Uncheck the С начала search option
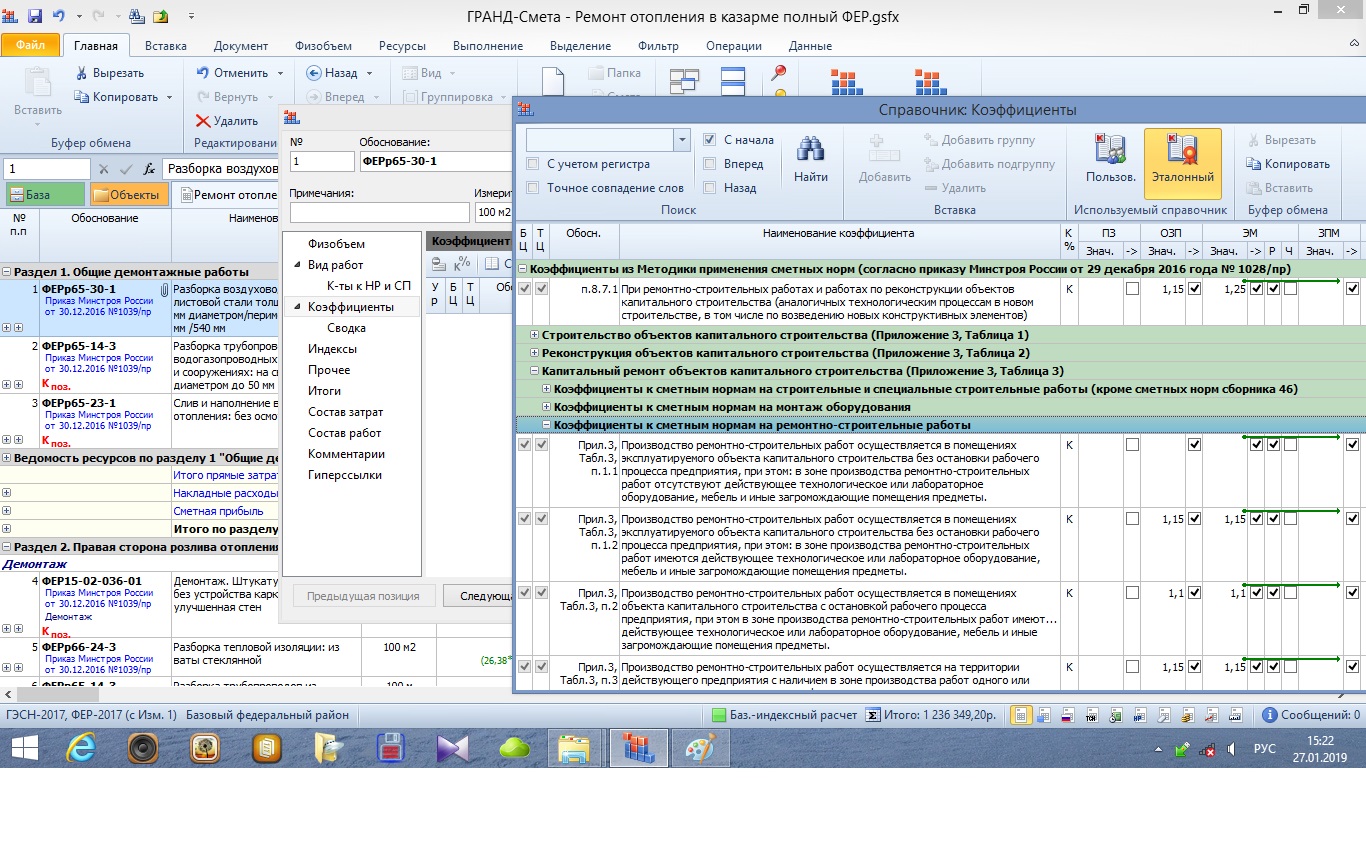 pyautogui.click(x=709, y=140)
